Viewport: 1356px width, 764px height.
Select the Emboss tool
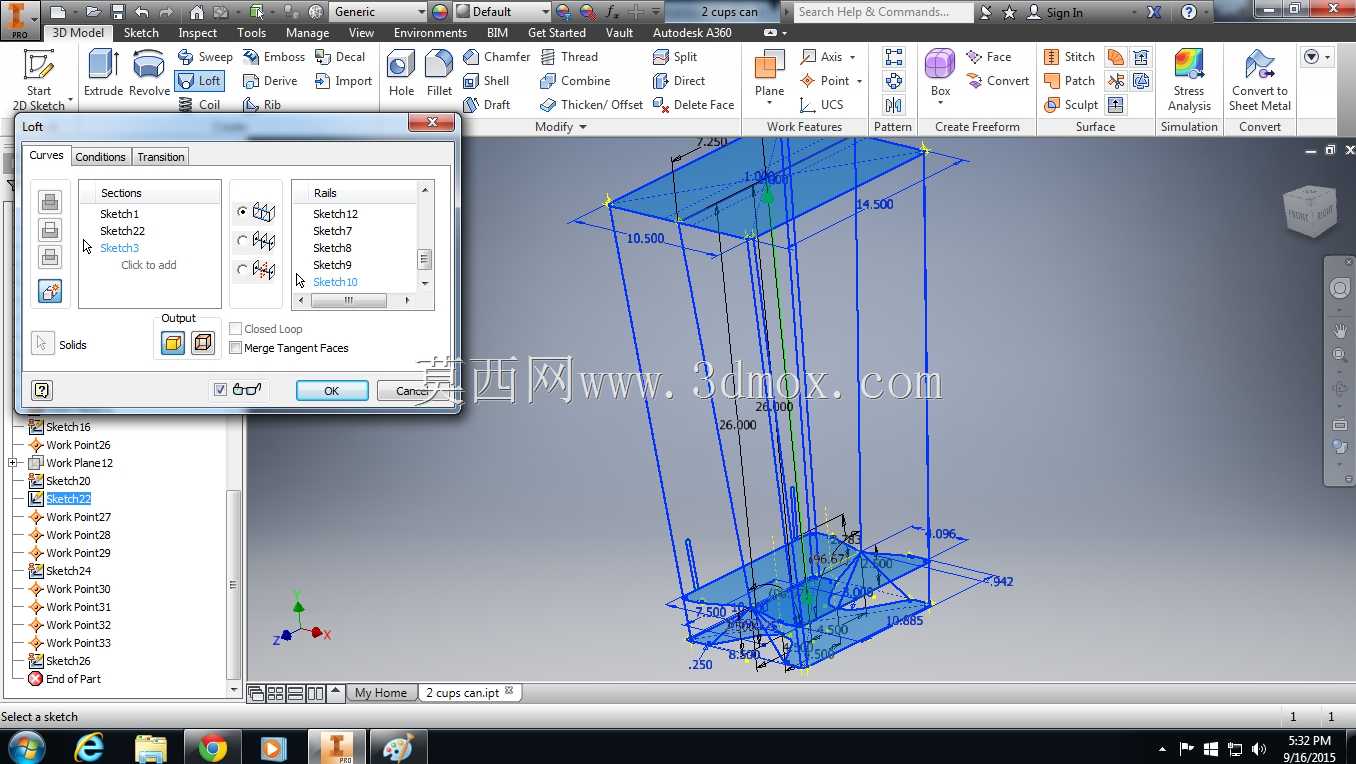click(274, 57)
